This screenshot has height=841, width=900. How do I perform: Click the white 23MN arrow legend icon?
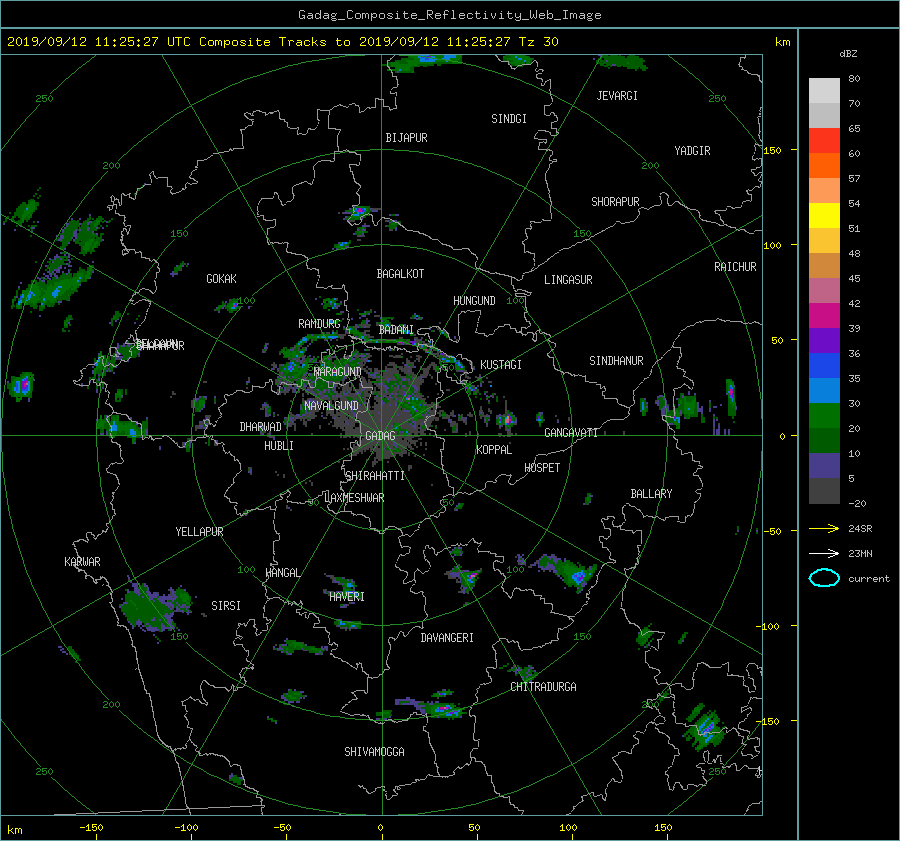coord(824,554)
